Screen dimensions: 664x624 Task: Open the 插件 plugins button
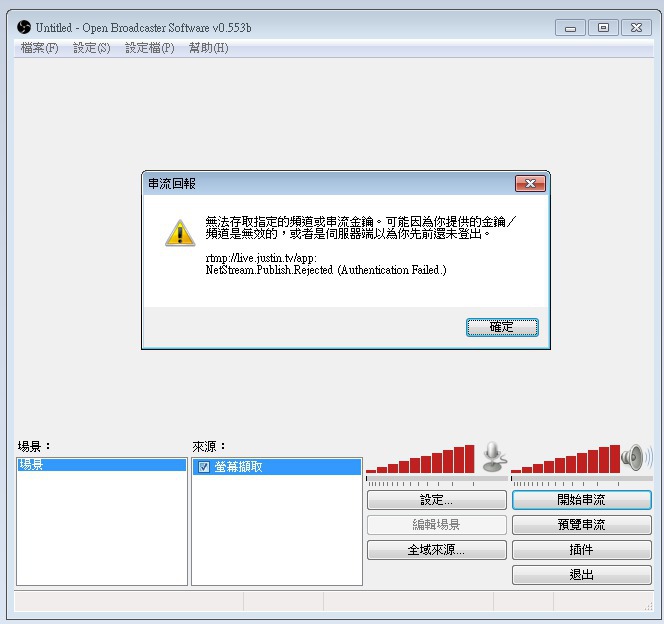coord(581,550)
